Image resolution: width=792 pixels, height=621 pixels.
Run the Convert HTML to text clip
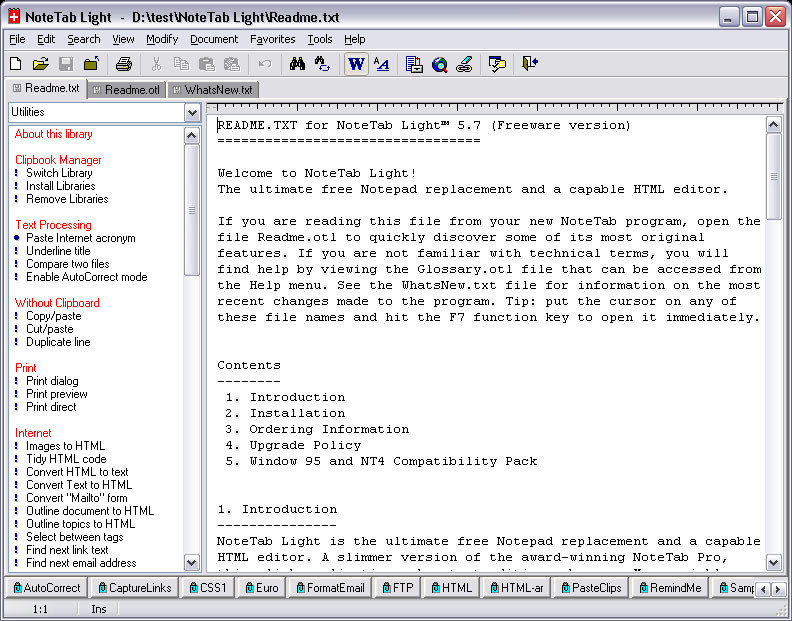(x=77, y=472)
